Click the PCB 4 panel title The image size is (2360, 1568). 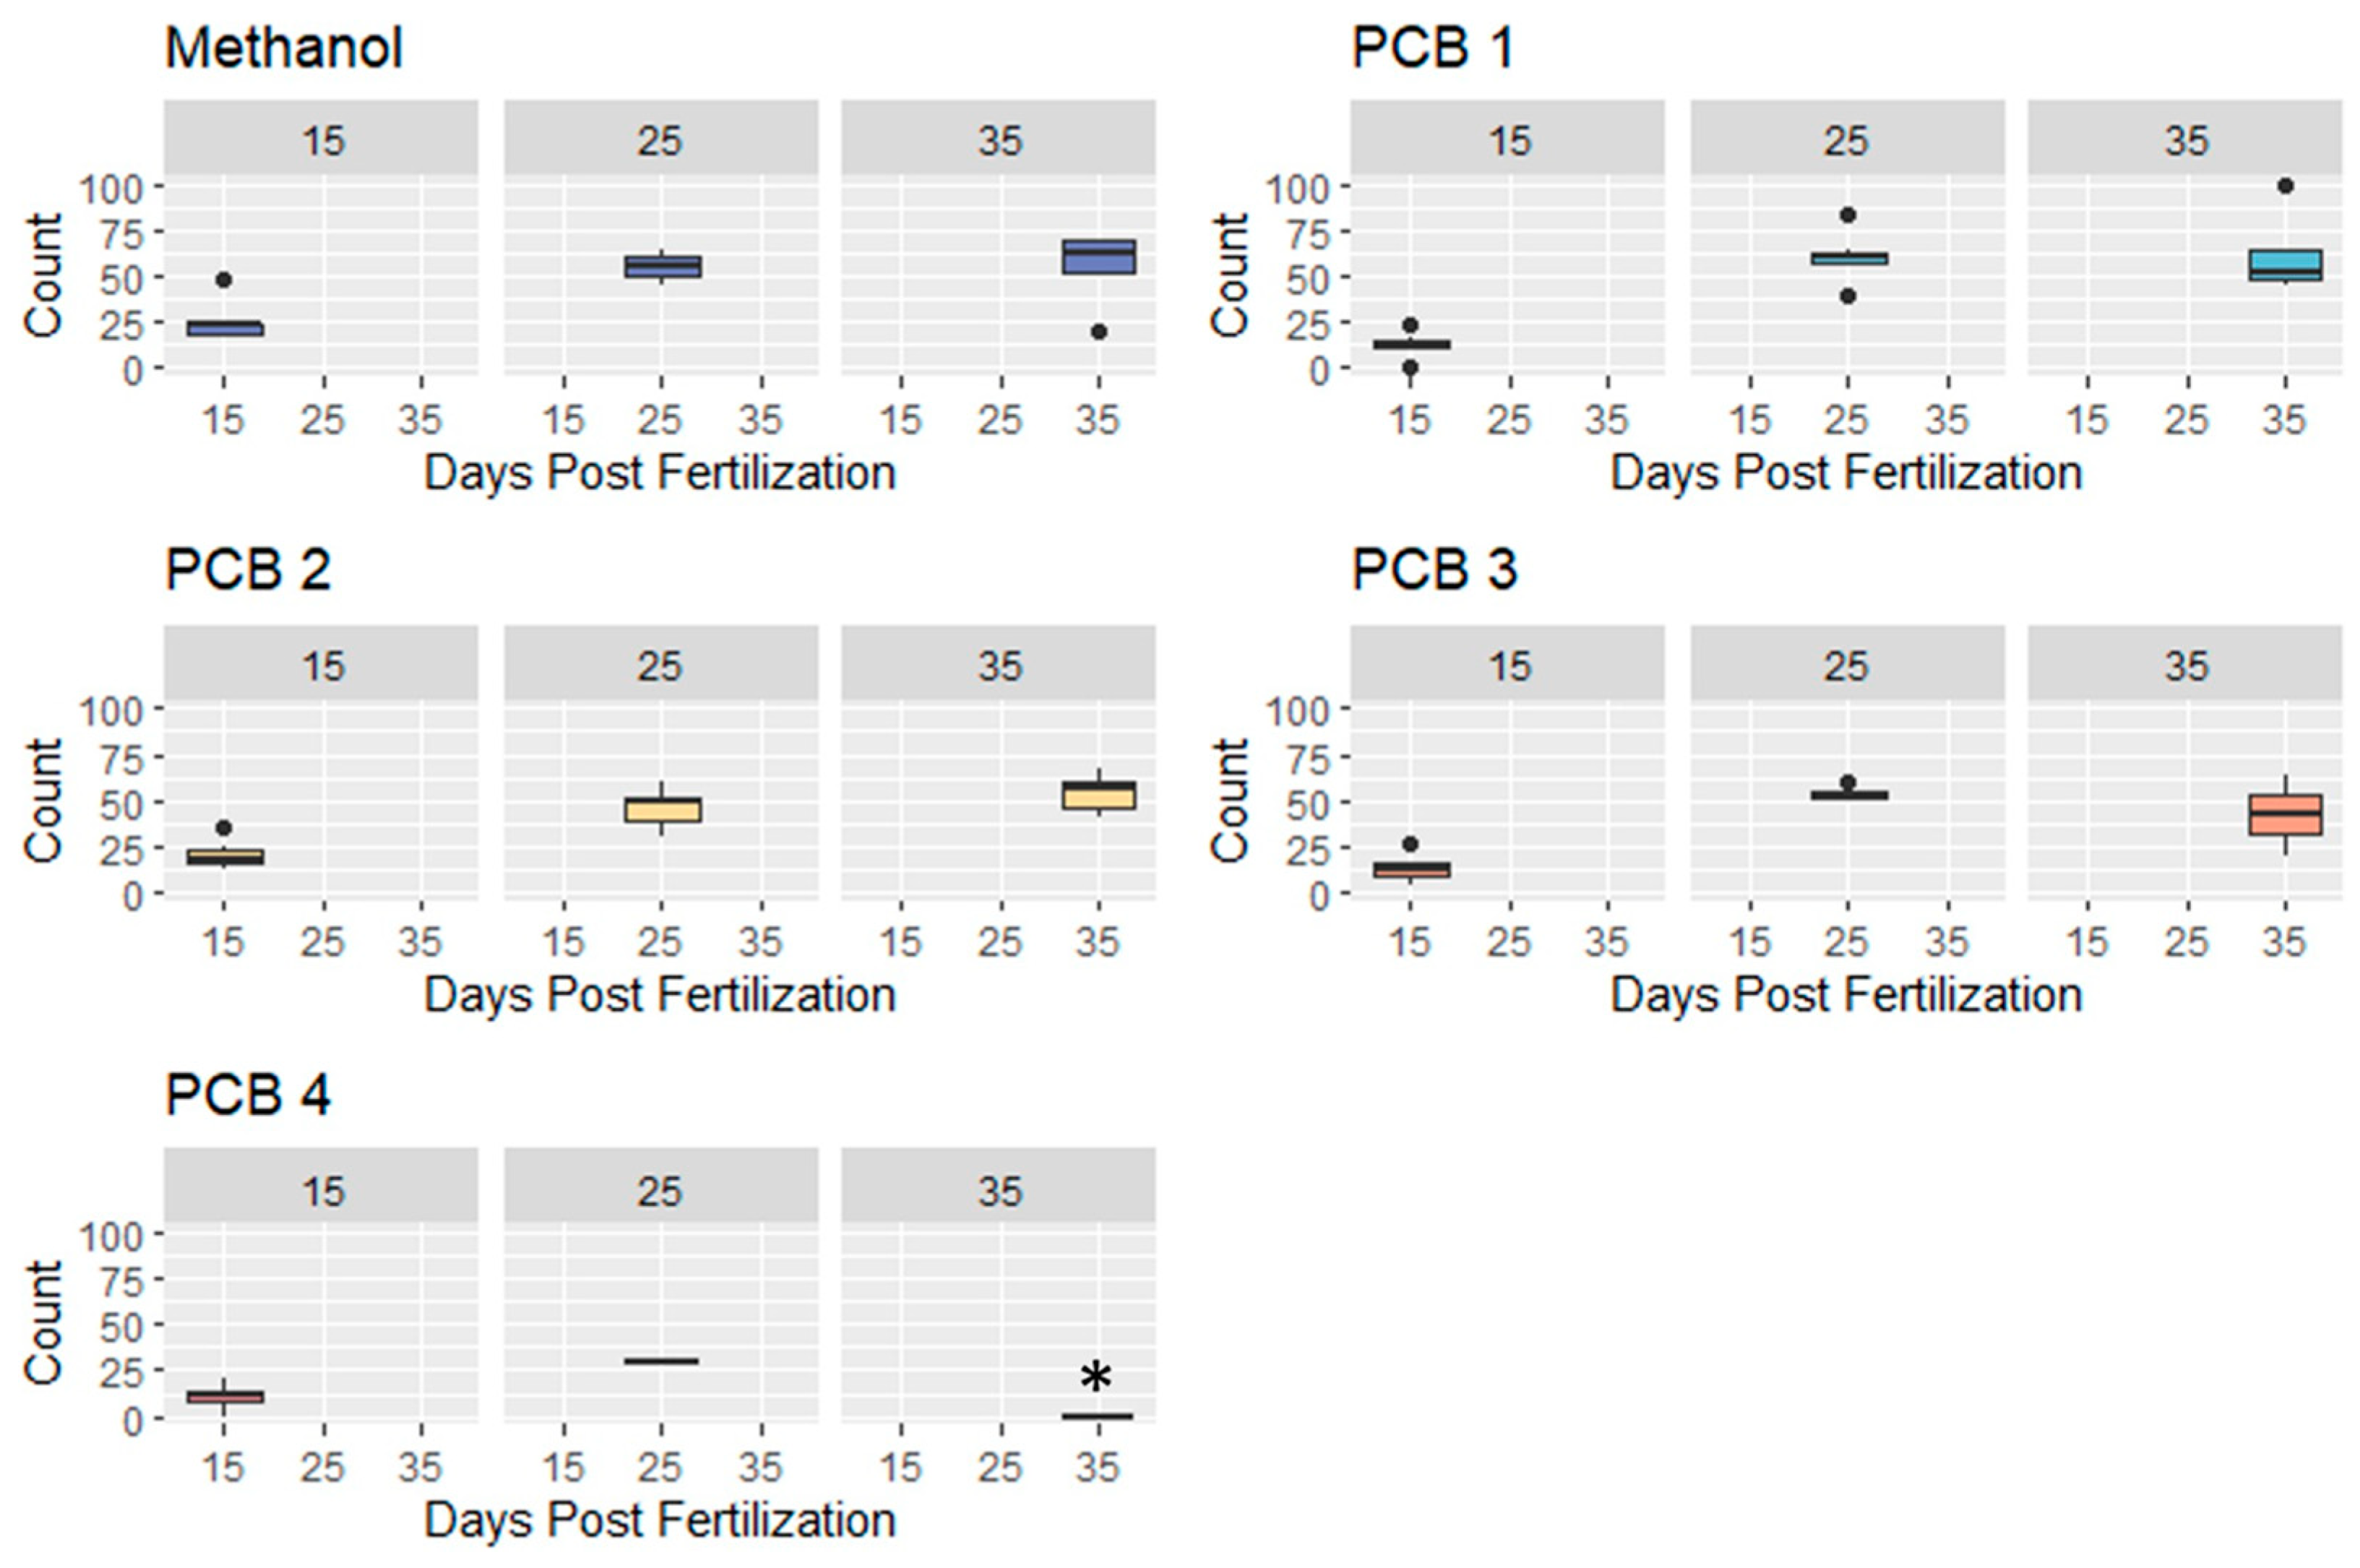click(x=247, y=1095)
